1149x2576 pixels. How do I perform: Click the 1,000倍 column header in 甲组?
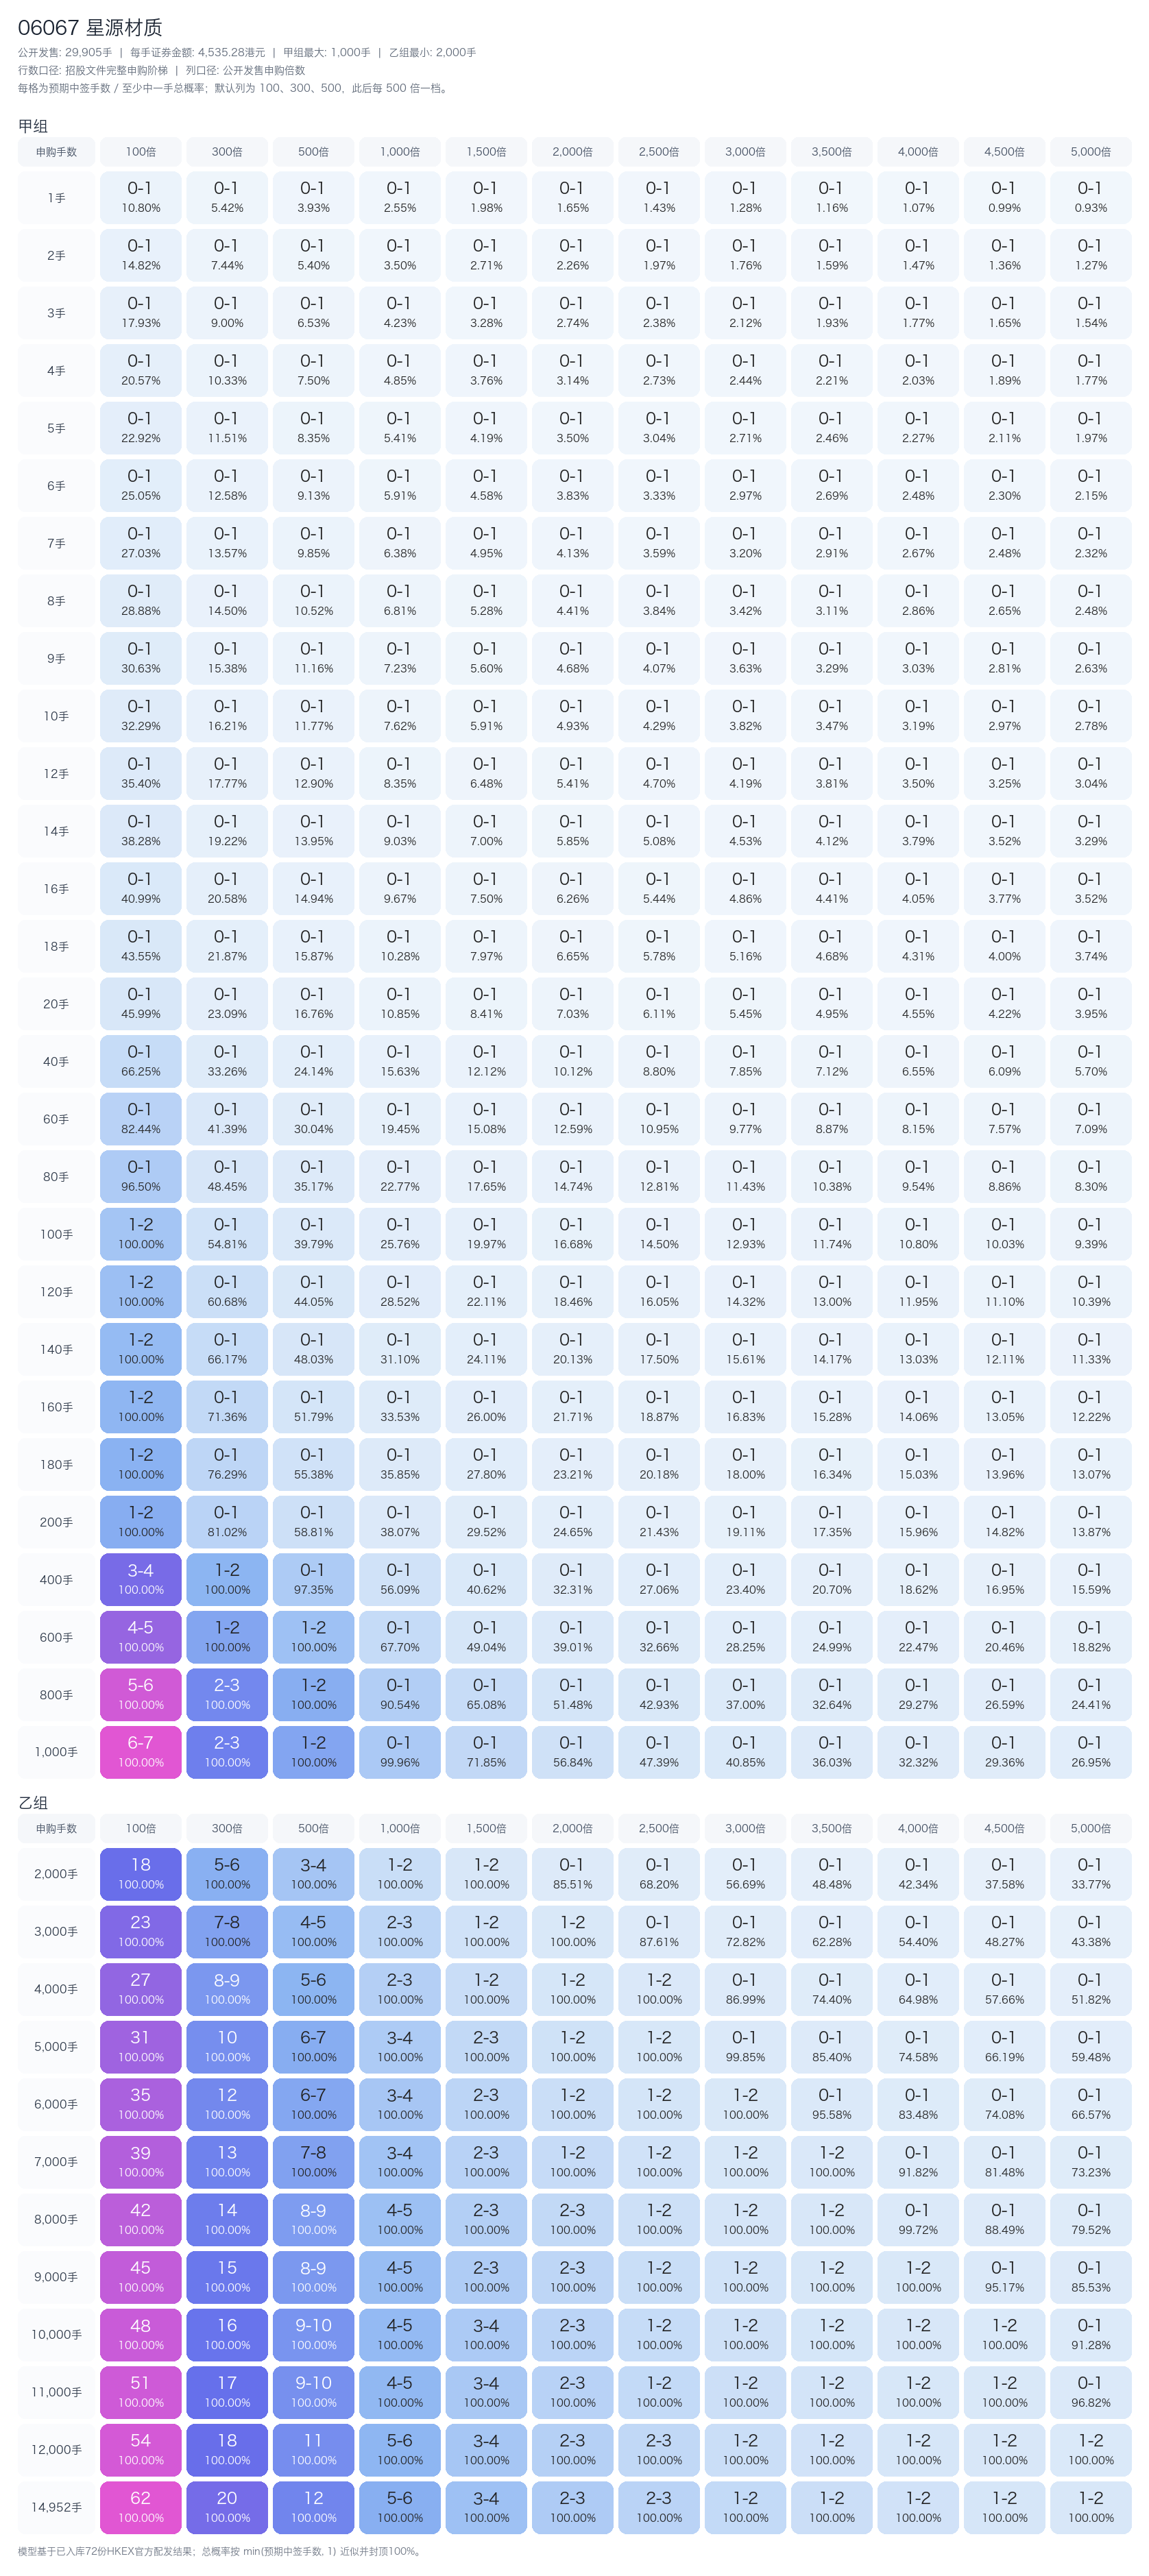click(x=400, y=152)
